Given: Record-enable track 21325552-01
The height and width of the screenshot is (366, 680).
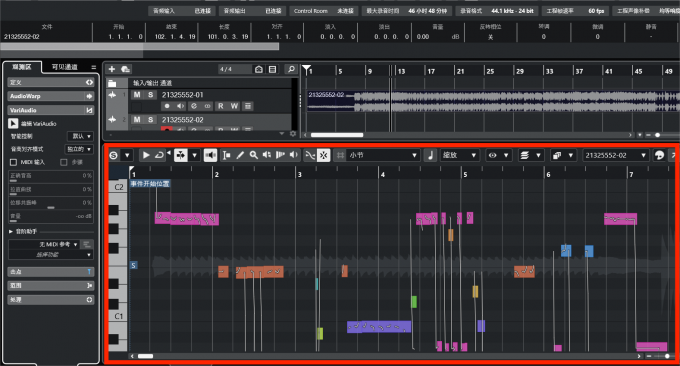Looking at the screenshot, I should [x=167, y=106].
